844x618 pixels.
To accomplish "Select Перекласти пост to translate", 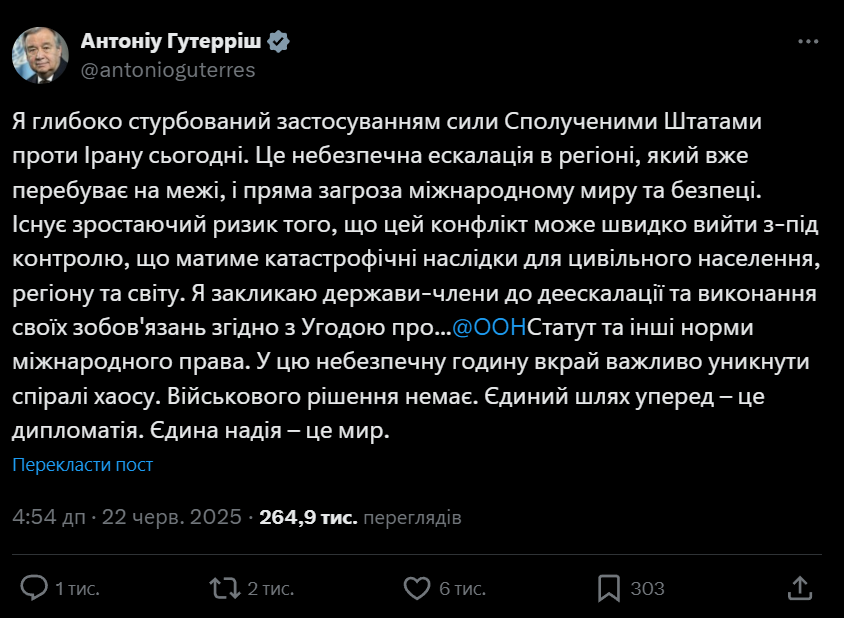I will (82, 464).
